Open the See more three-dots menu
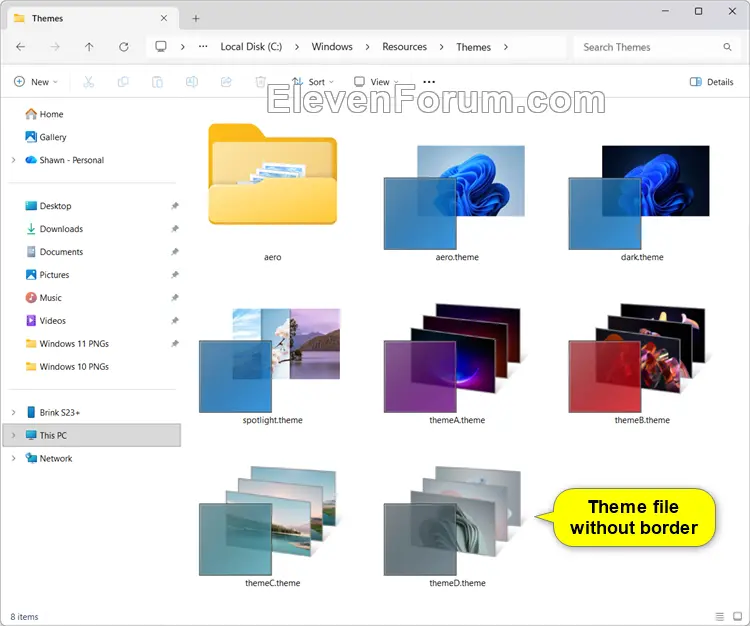The width and height of the screenshot is (750, 626). 429,82
